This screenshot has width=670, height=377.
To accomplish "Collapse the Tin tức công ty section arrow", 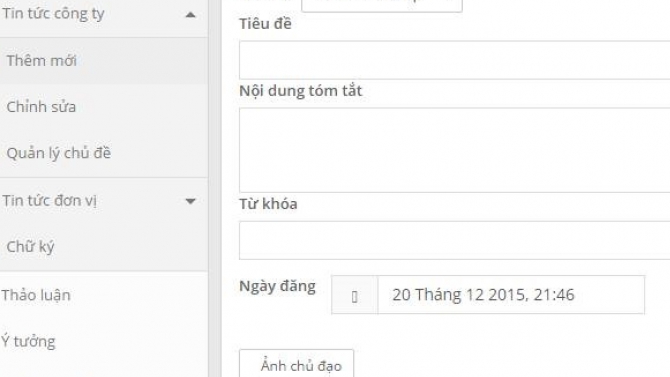I will tap(191, 15).
